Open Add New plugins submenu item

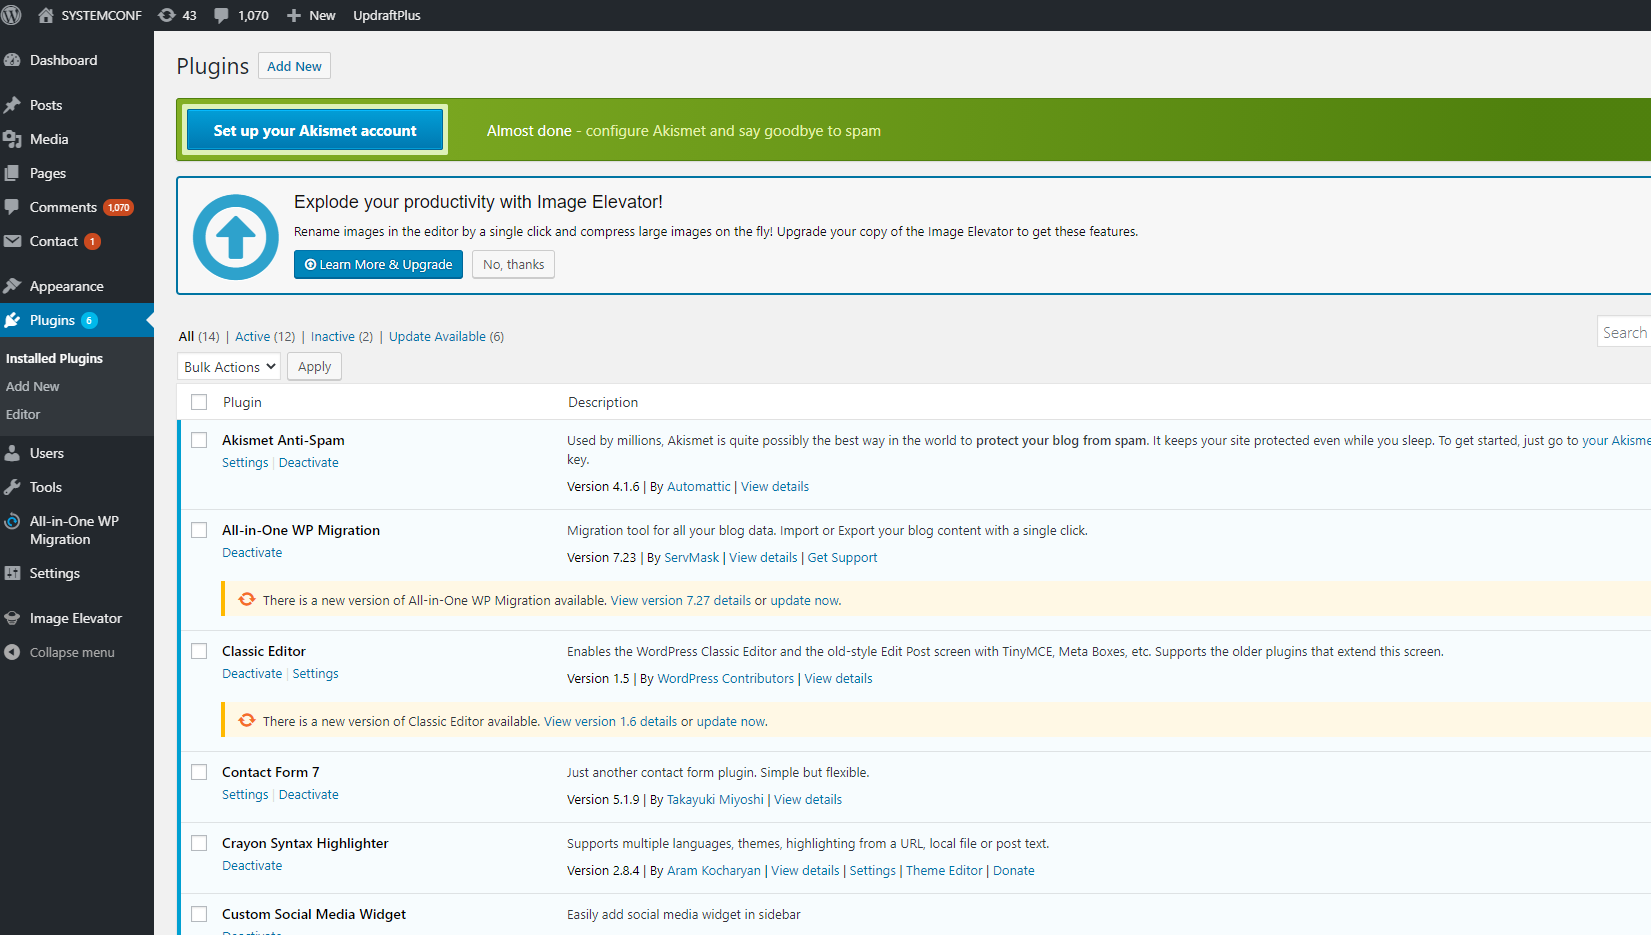click(x=33, y=386)
